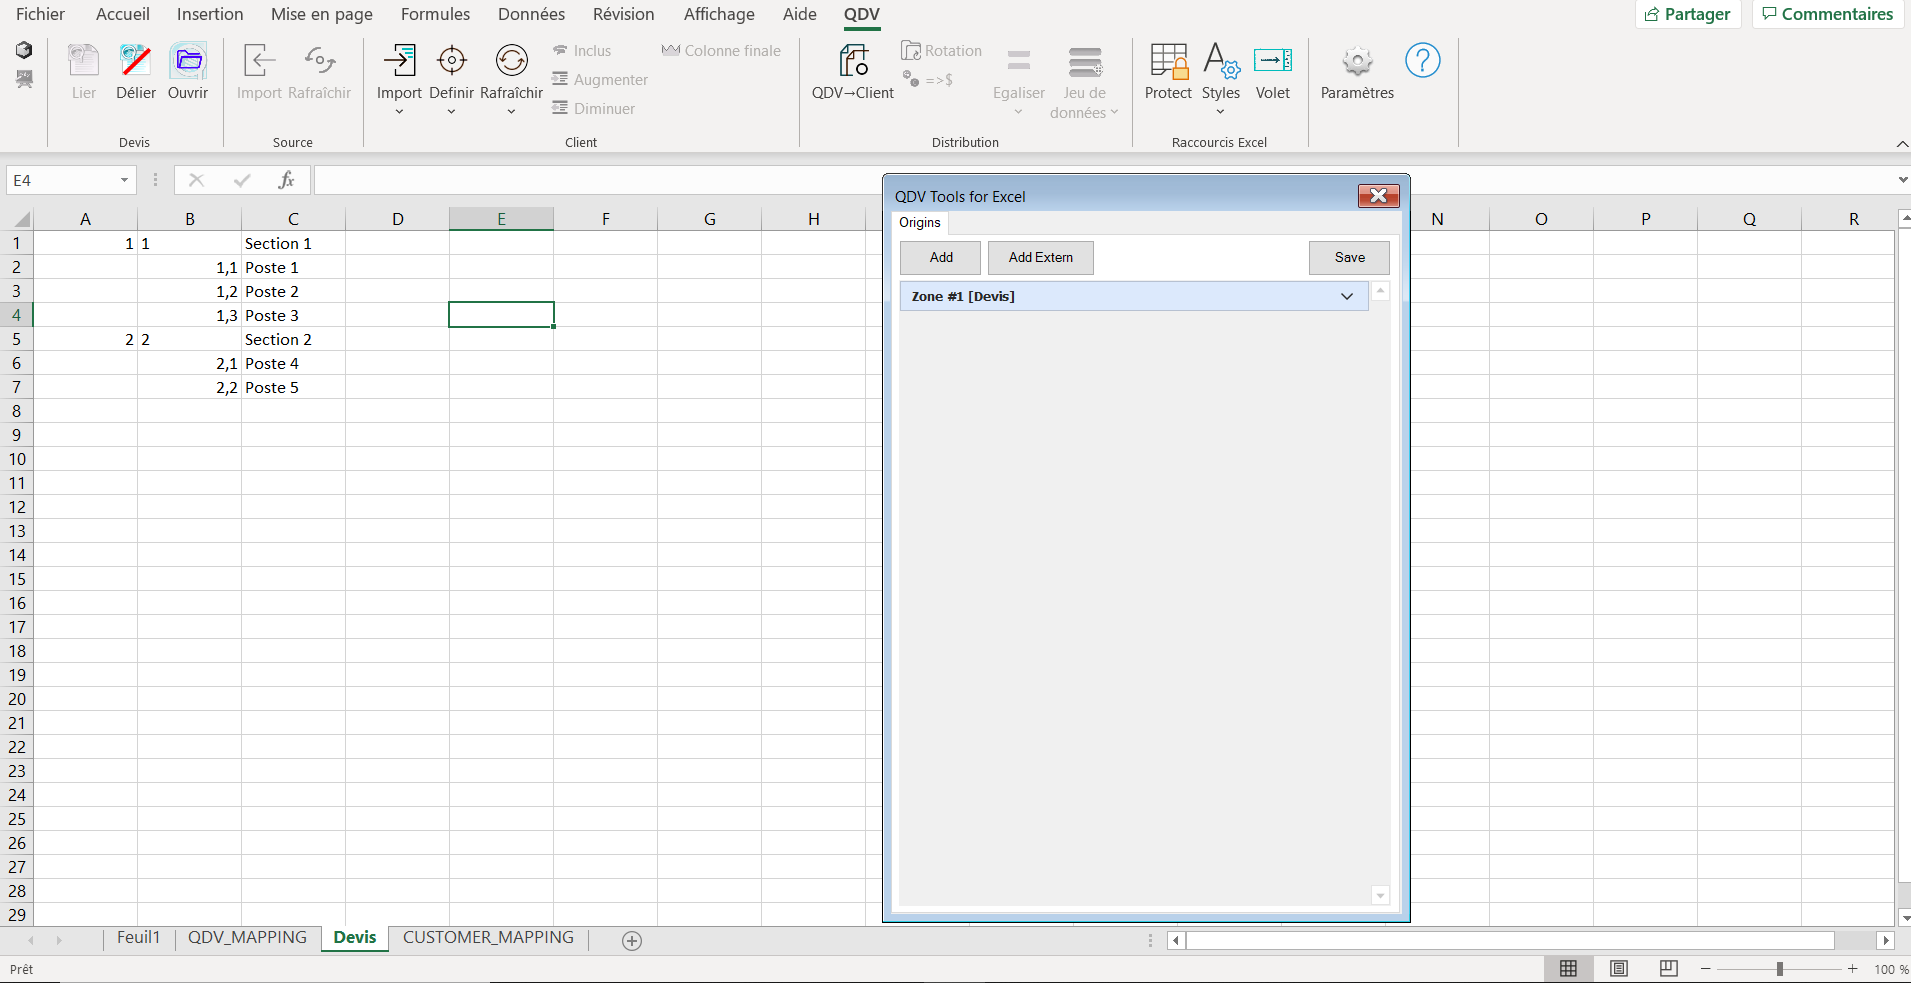Click the QDV→Client icon
1911x983 pixels.
click(853, 61)
